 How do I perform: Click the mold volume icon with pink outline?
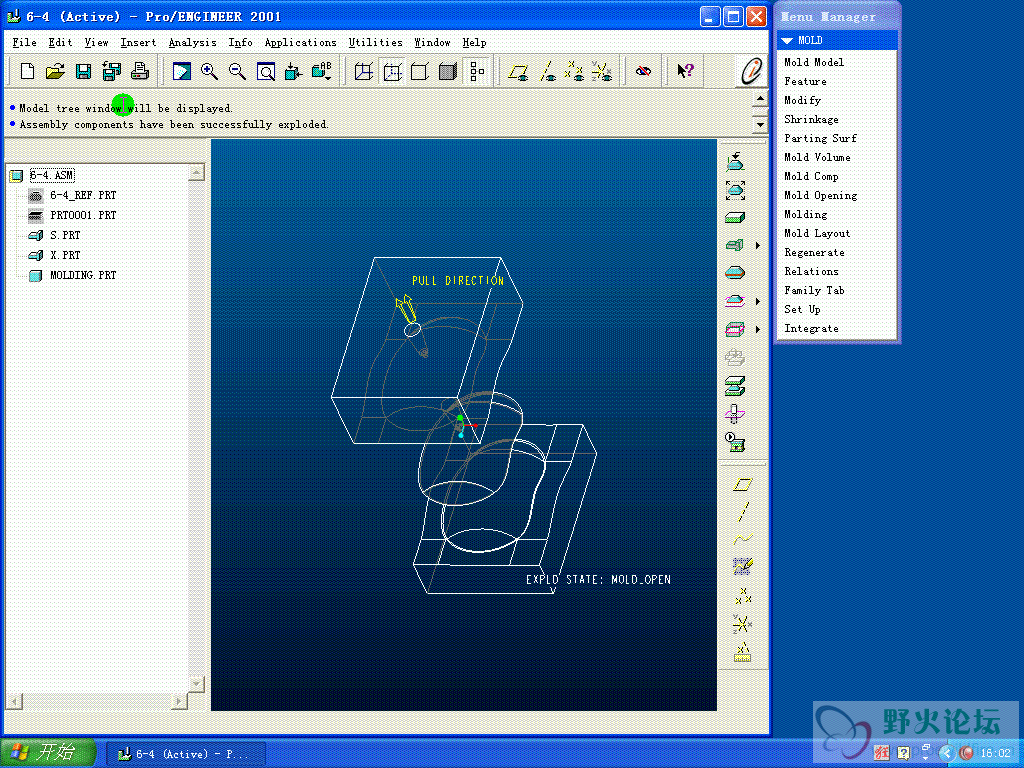click(735, 301)
